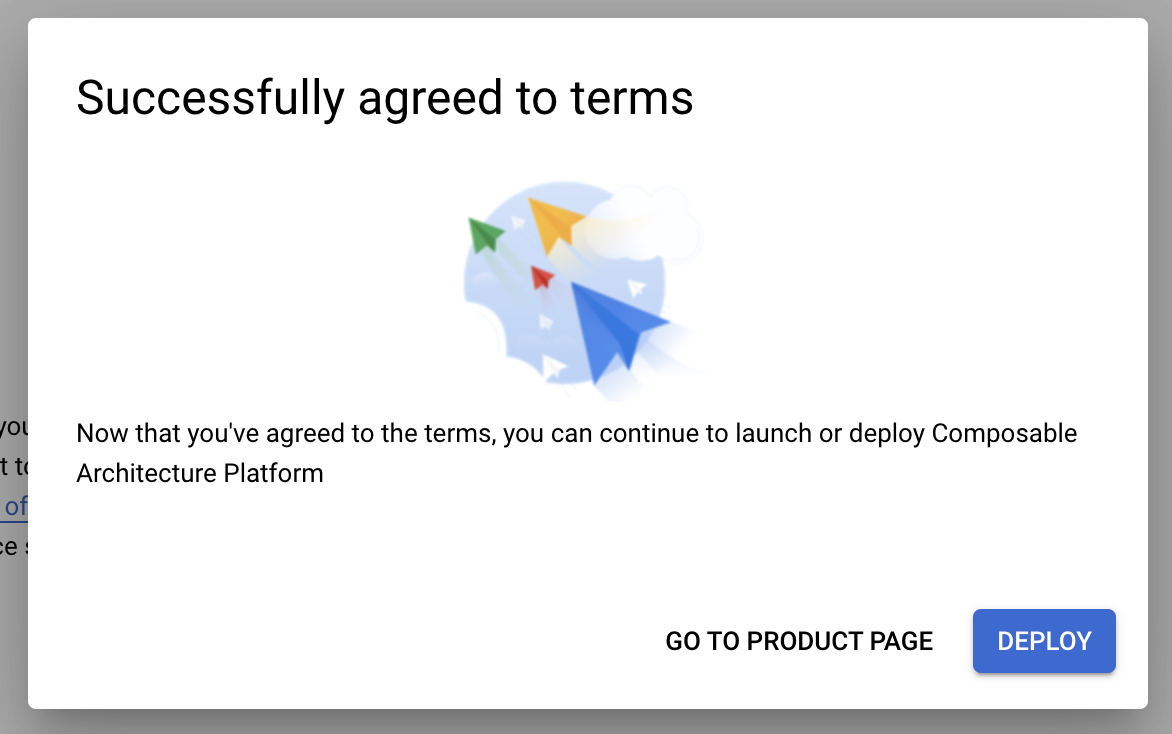Click the "Architecture Platform" text line
The width and height of the screenshot is (1172, 734).
point(200,473)
